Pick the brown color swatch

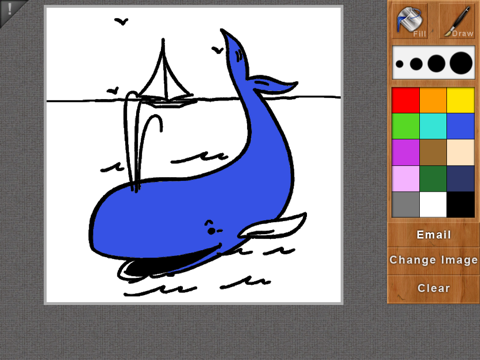pos(433,152)
